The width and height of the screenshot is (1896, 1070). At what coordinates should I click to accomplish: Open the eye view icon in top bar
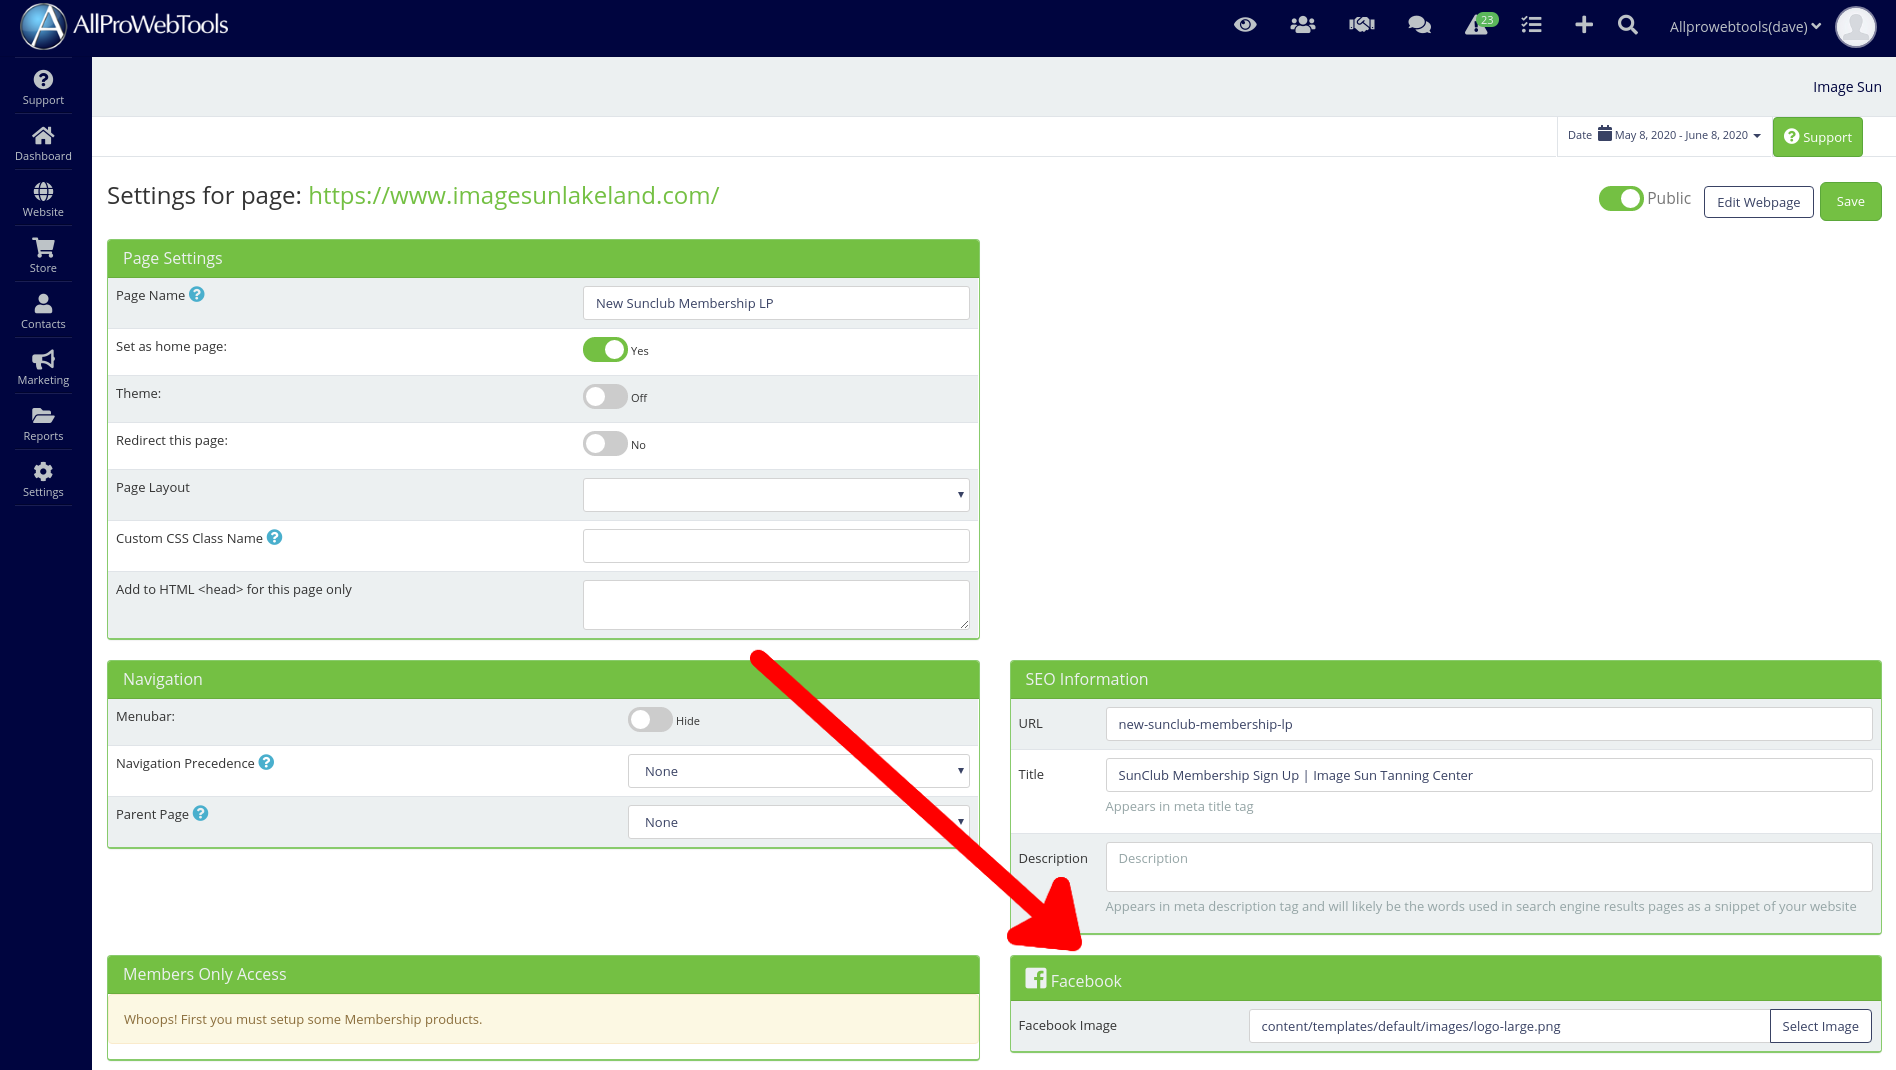1245,25
